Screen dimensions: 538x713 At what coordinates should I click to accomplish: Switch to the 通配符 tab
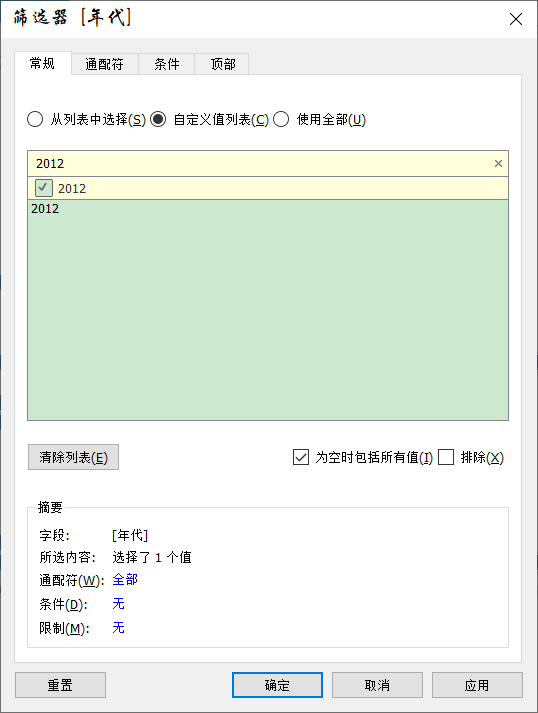[x=105, y=64]
